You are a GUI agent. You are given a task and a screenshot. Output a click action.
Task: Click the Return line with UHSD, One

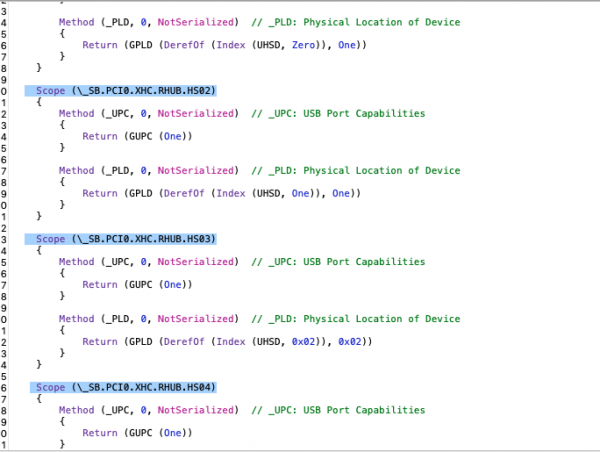(x=222, y=193)
